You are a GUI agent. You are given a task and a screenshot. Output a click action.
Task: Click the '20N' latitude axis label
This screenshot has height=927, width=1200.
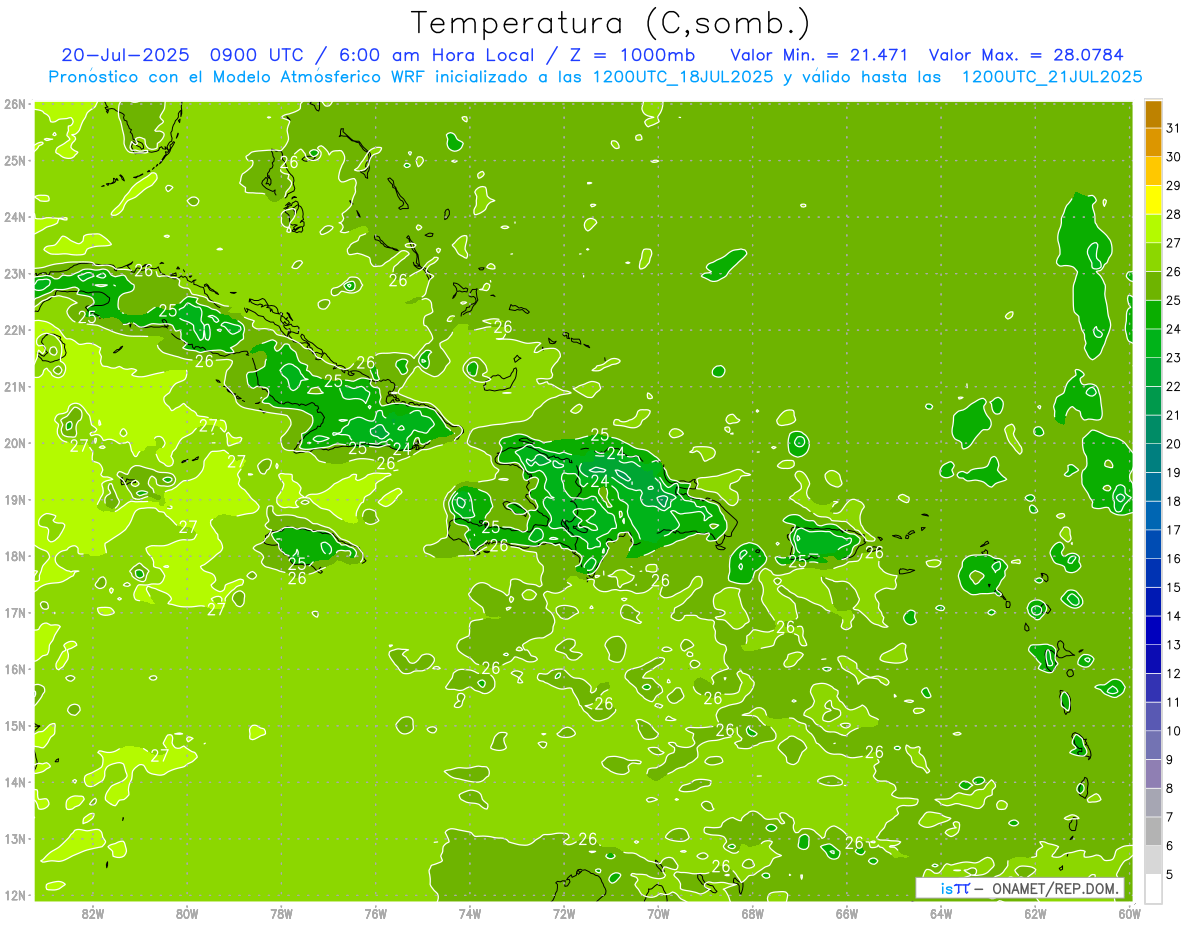pyautogui.click(x=15, y=443)
